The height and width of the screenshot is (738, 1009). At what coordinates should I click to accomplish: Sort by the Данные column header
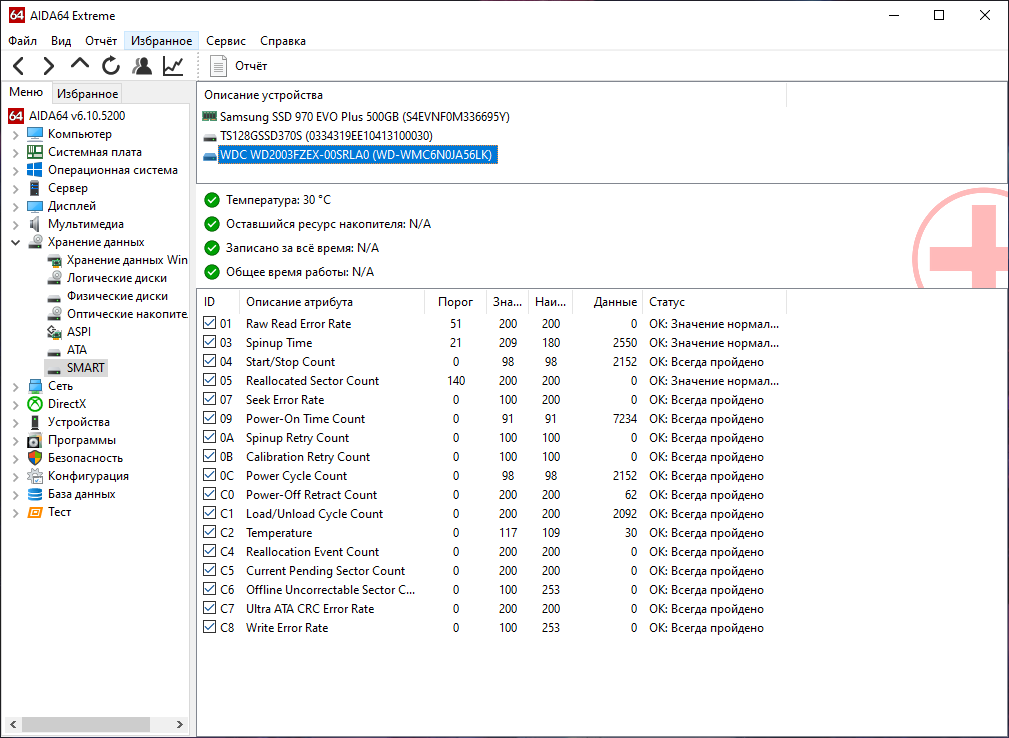pyautogui.click(x=607, y=302)
